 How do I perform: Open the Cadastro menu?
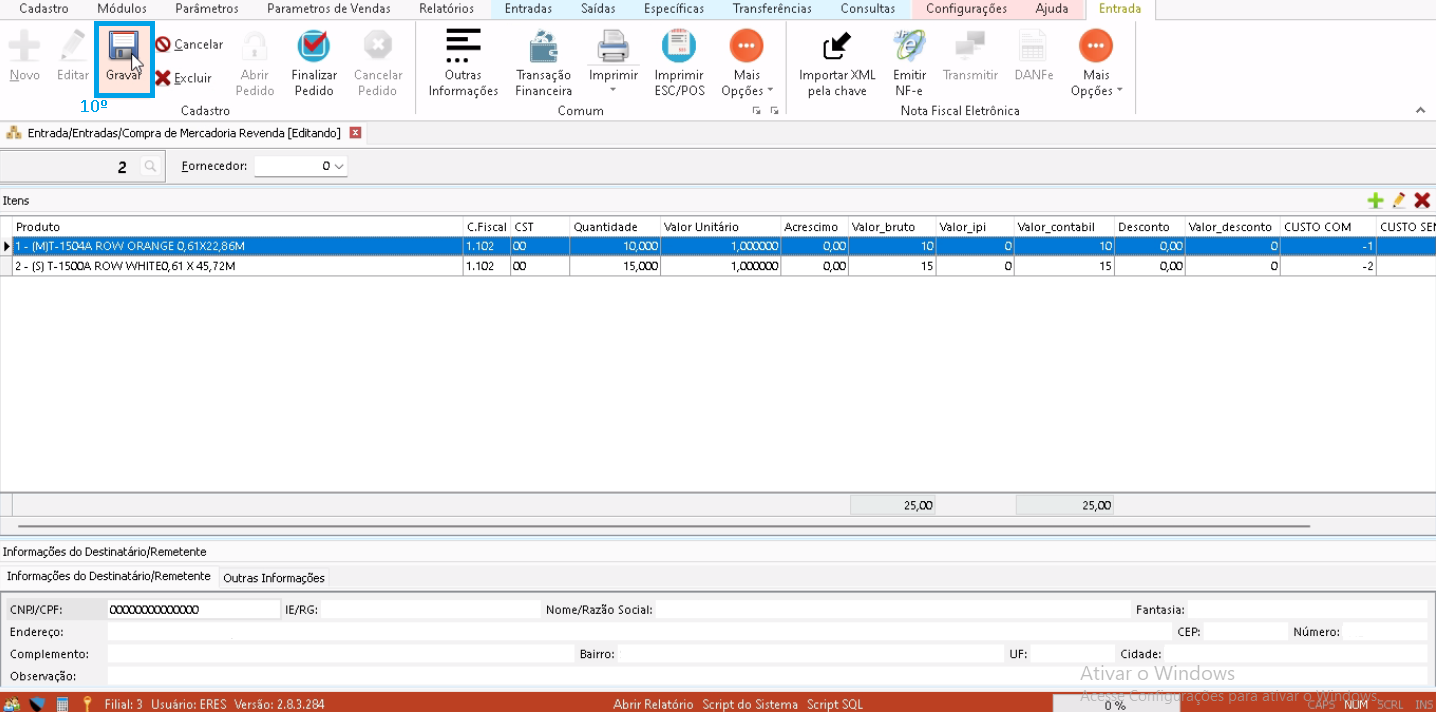(x=44, y=8)
